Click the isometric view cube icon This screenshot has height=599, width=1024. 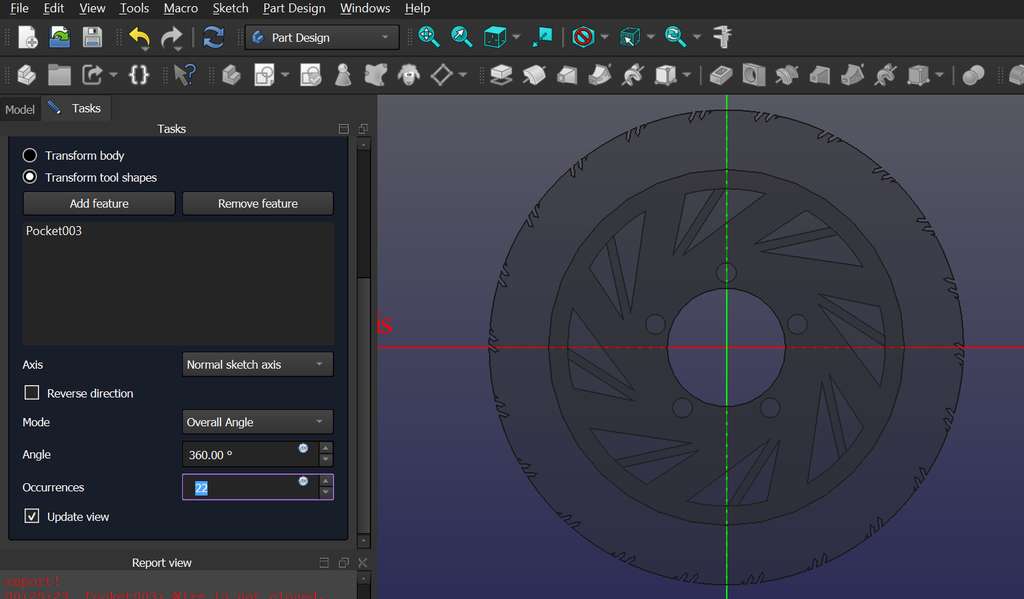(495, 37)
